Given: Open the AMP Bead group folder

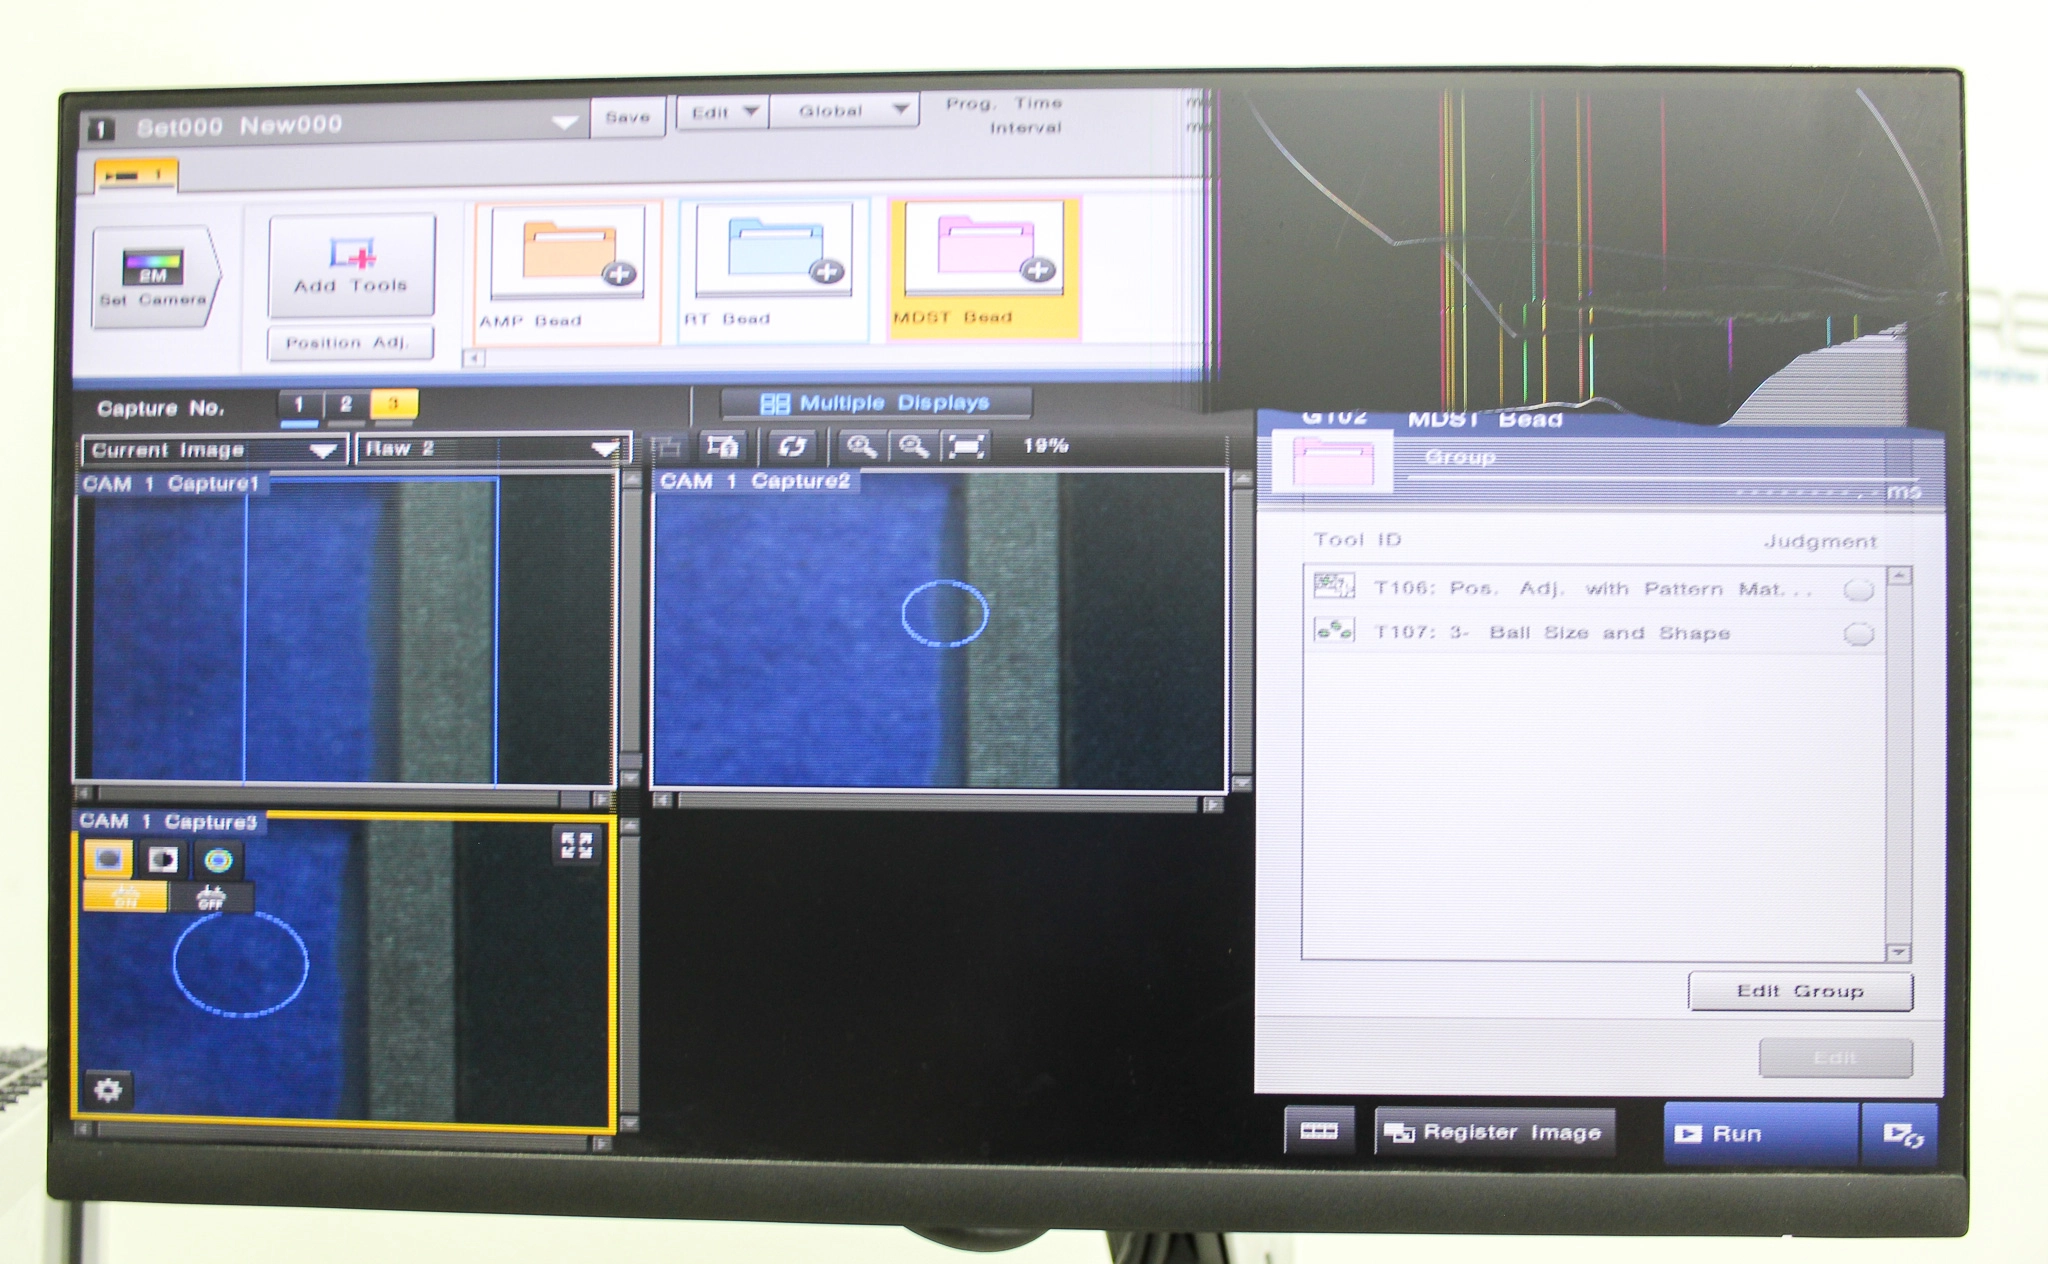Looking at the screenshot, I should coord(568,271).
